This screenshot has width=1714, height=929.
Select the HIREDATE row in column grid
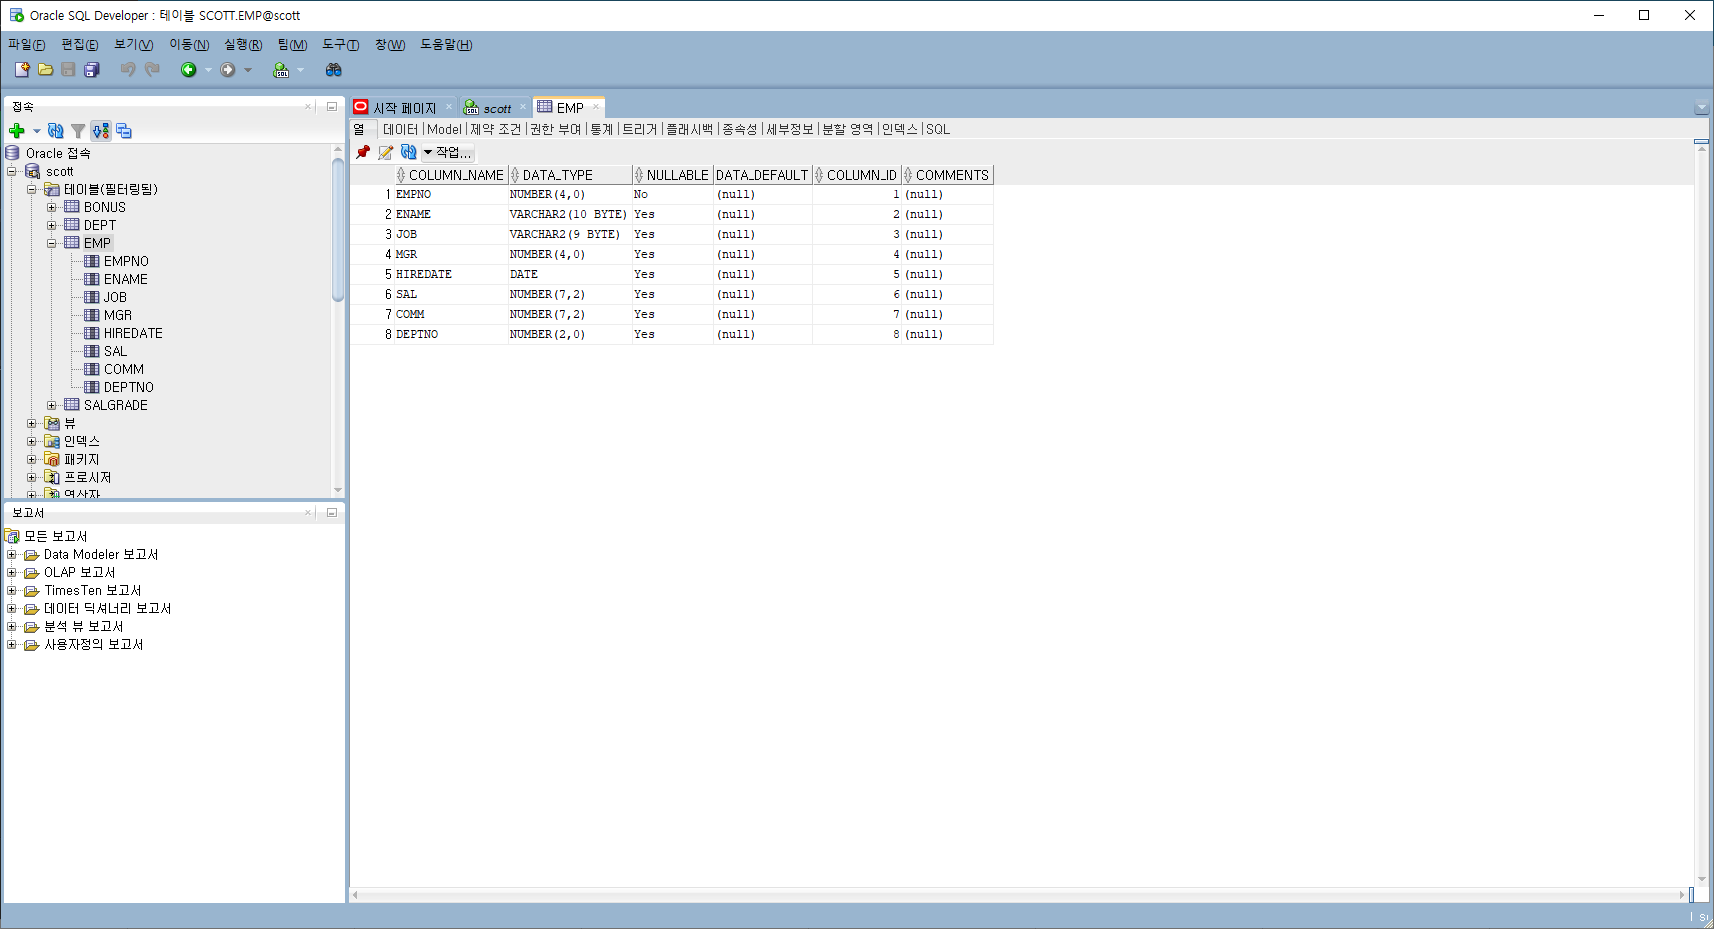[x=672, y=274]
